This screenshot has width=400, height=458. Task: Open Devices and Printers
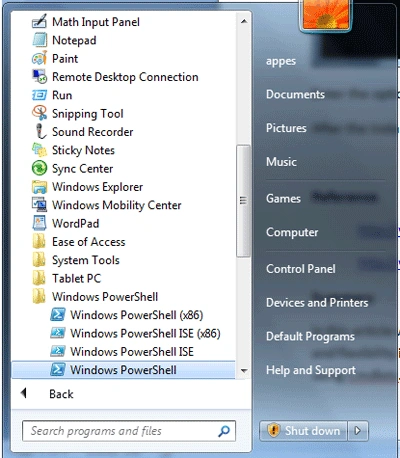click(x=317, y=303)
